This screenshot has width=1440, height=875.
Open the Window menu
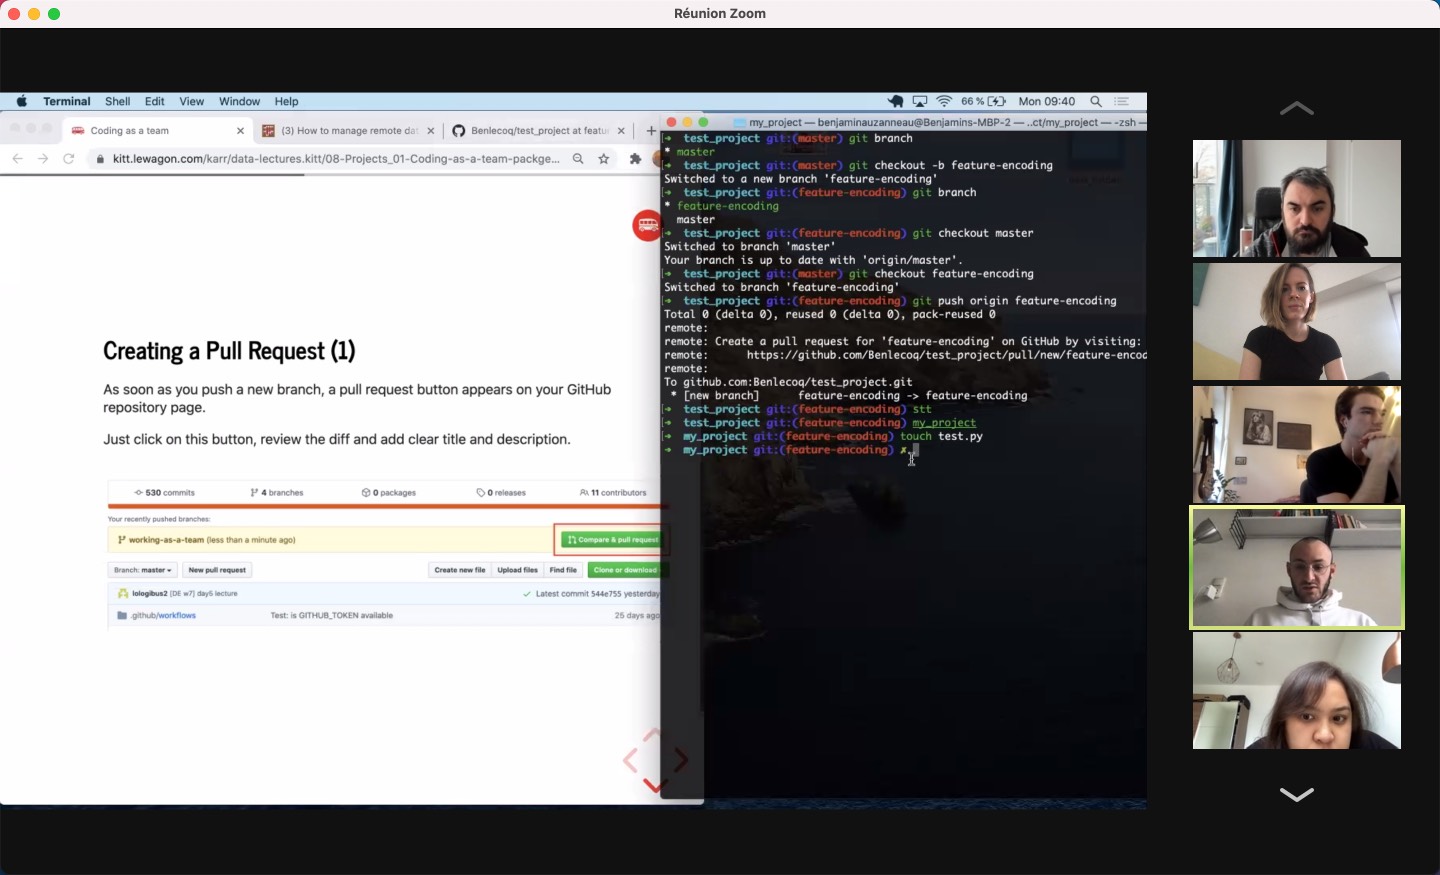coord(239,101)
